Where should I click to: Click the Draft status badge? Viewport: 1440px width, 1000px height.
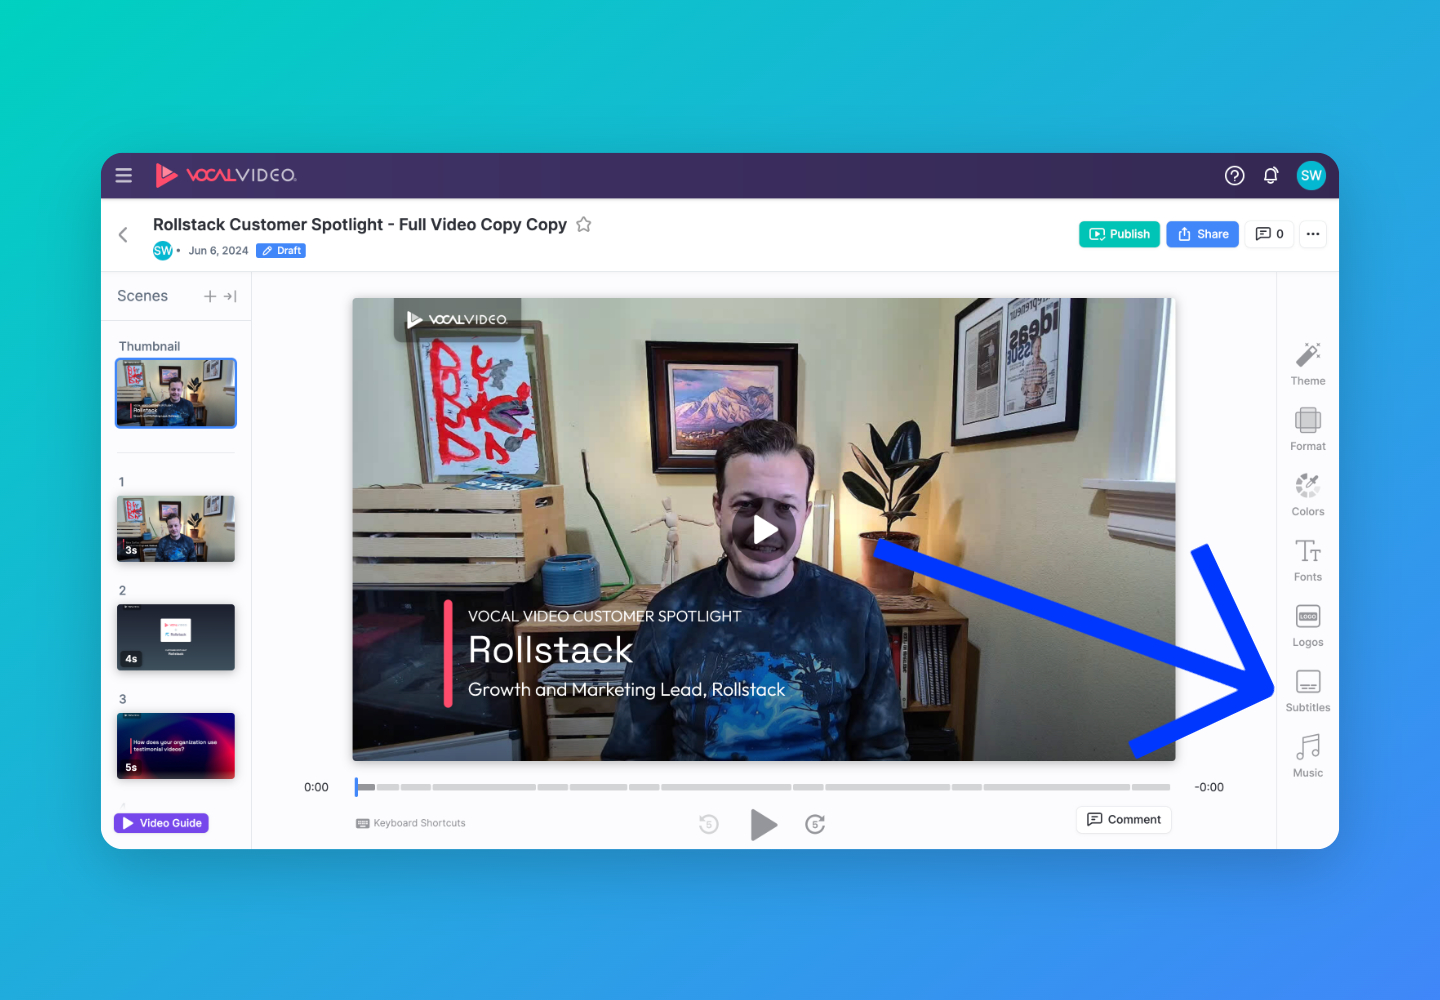click(281, 251)
